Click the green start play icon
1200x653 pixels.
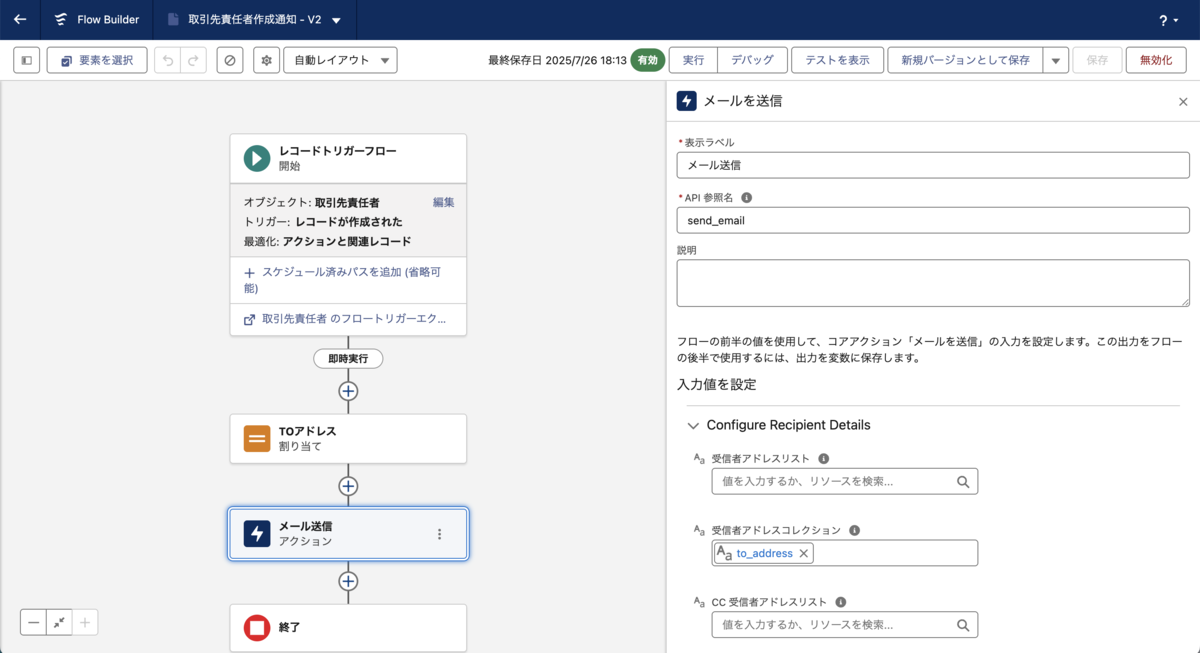(257, 158)
